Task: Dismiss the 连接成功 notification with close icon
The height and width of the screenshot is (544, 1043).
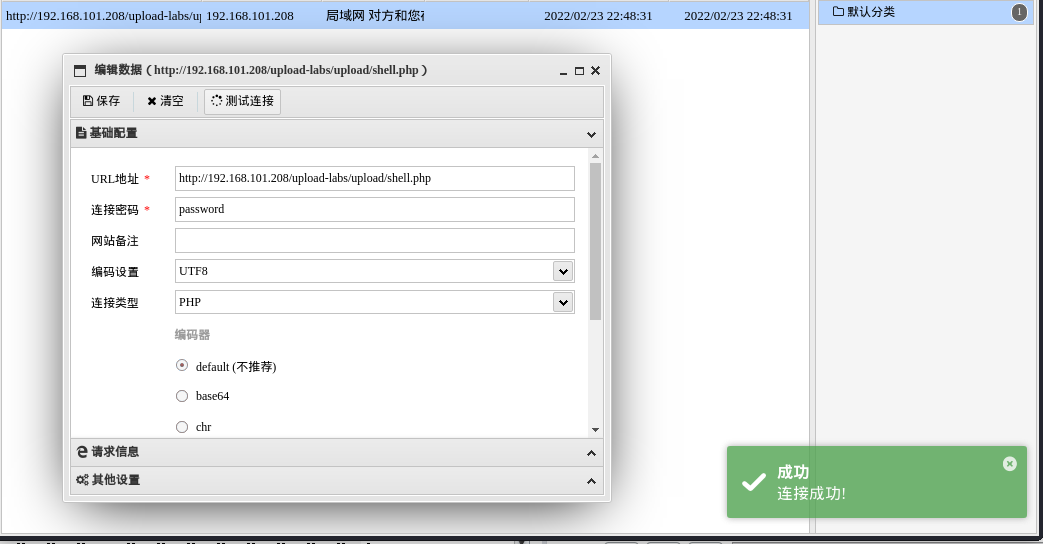Action: tap(1010, 464)
